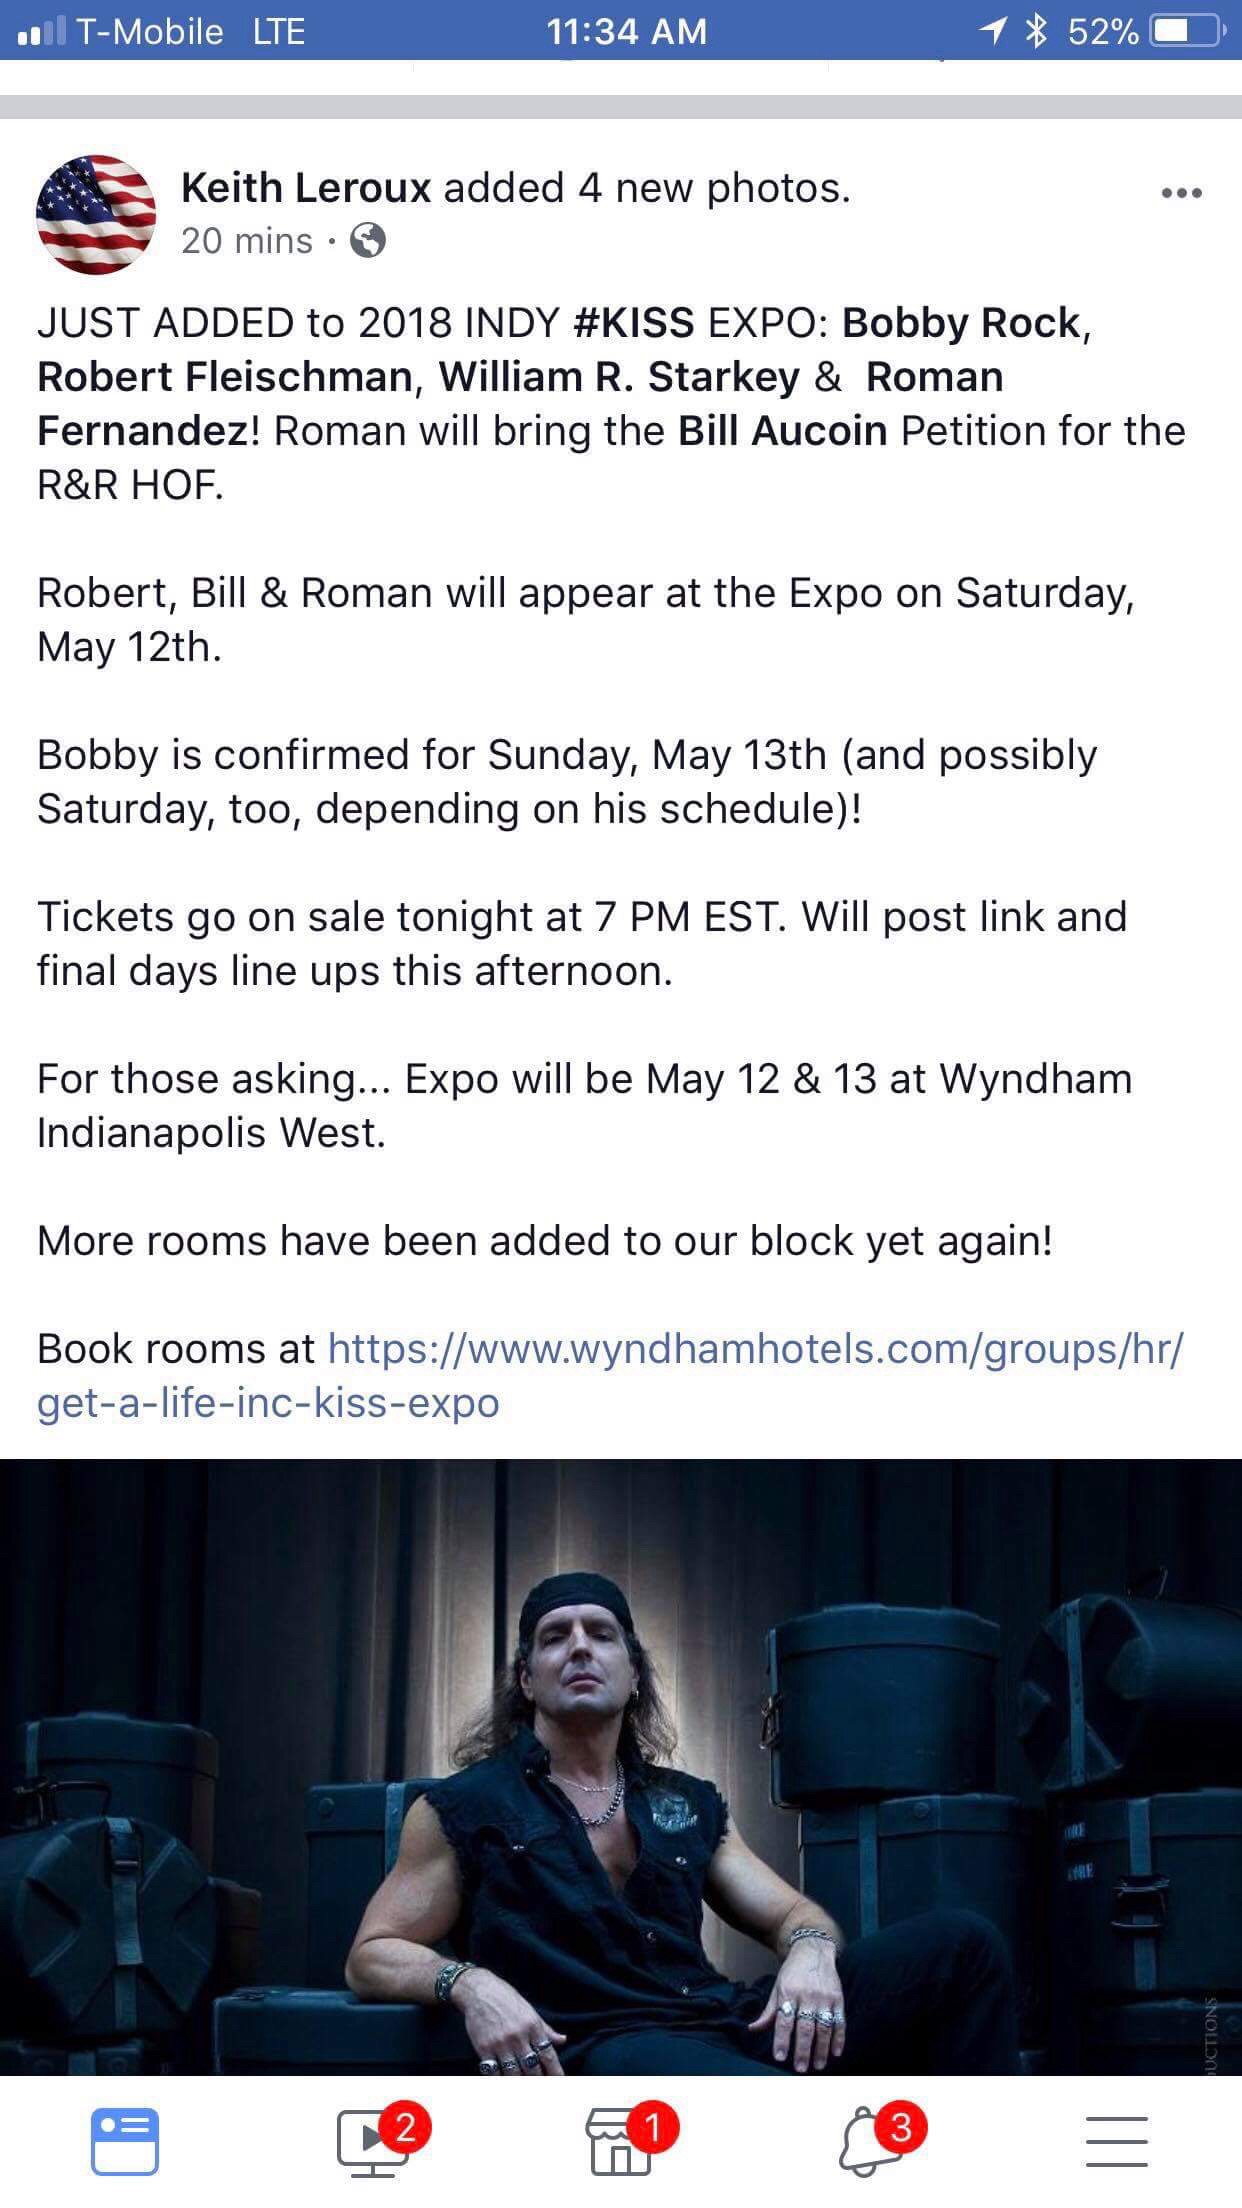Open the Wyndham hotels booking link
Viewport: 1242px width, 2208px height.
tap(610, 1376)
